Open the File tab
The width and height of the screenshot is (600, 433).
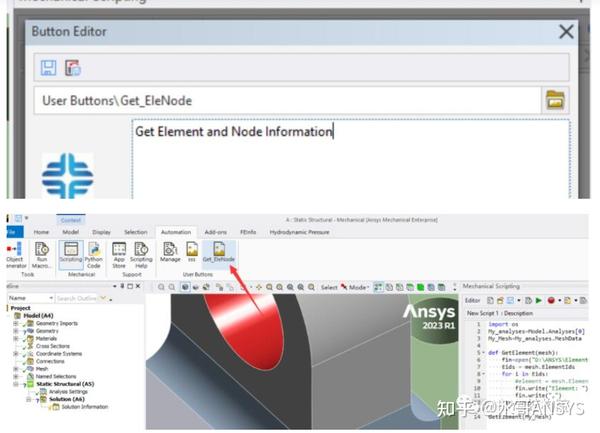[x=15, y=232]
